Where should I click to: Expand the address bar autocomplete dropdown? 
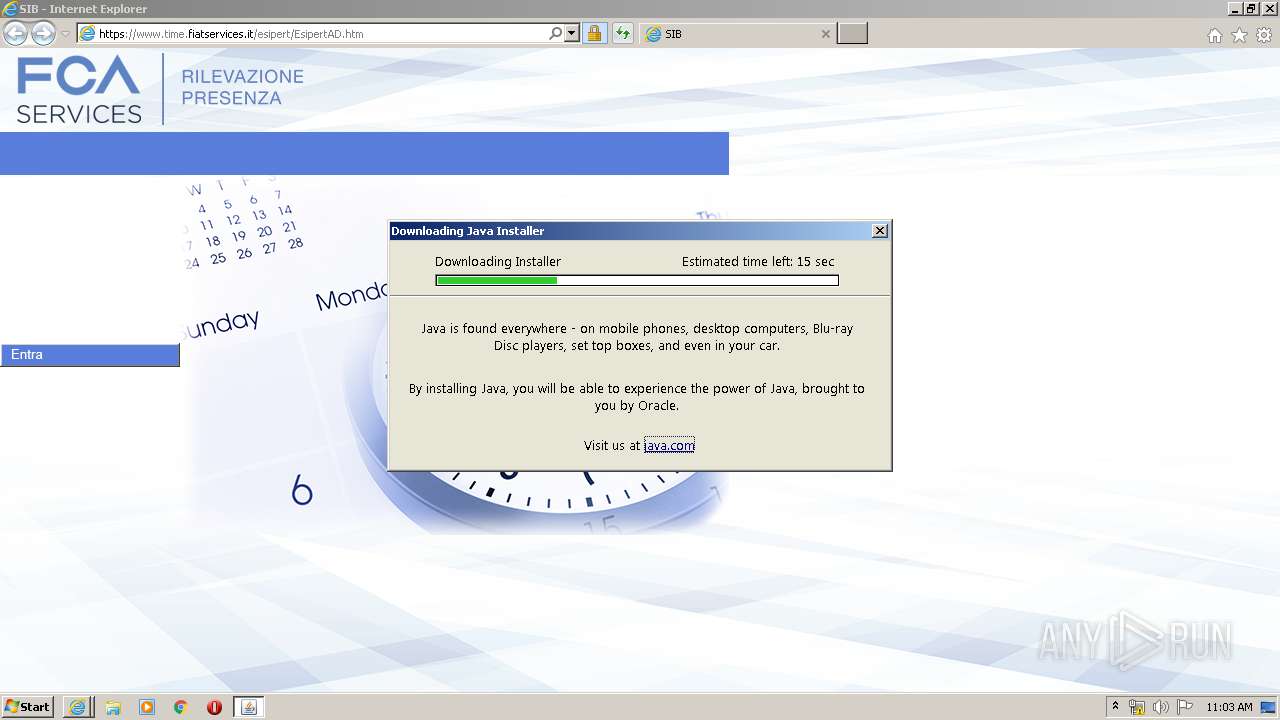pos(572,34)
